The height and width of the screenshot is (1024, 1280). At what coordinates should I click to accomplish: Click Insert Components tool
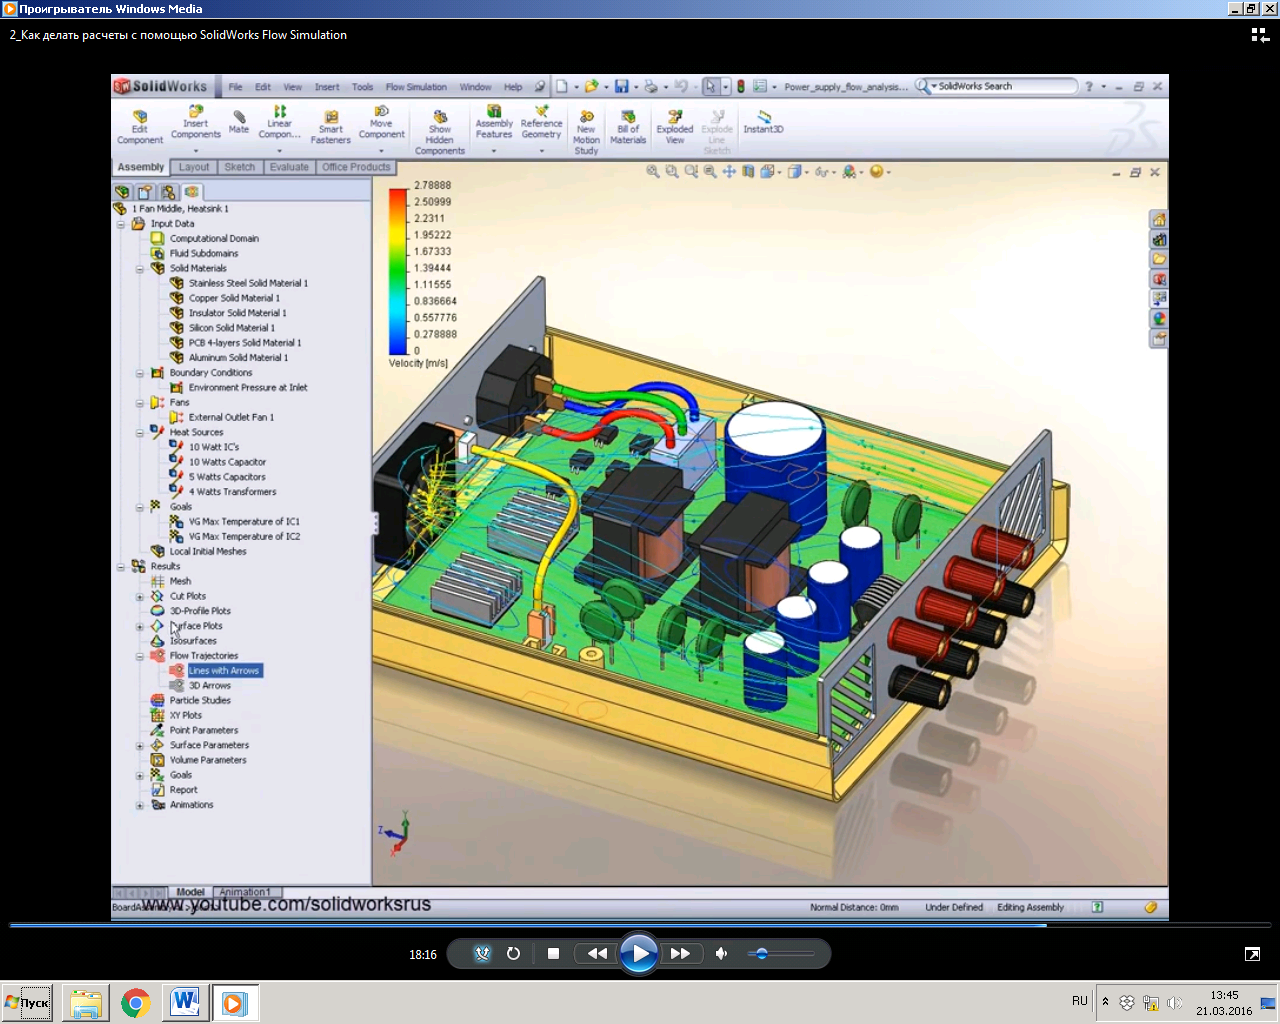click(196, 123)
